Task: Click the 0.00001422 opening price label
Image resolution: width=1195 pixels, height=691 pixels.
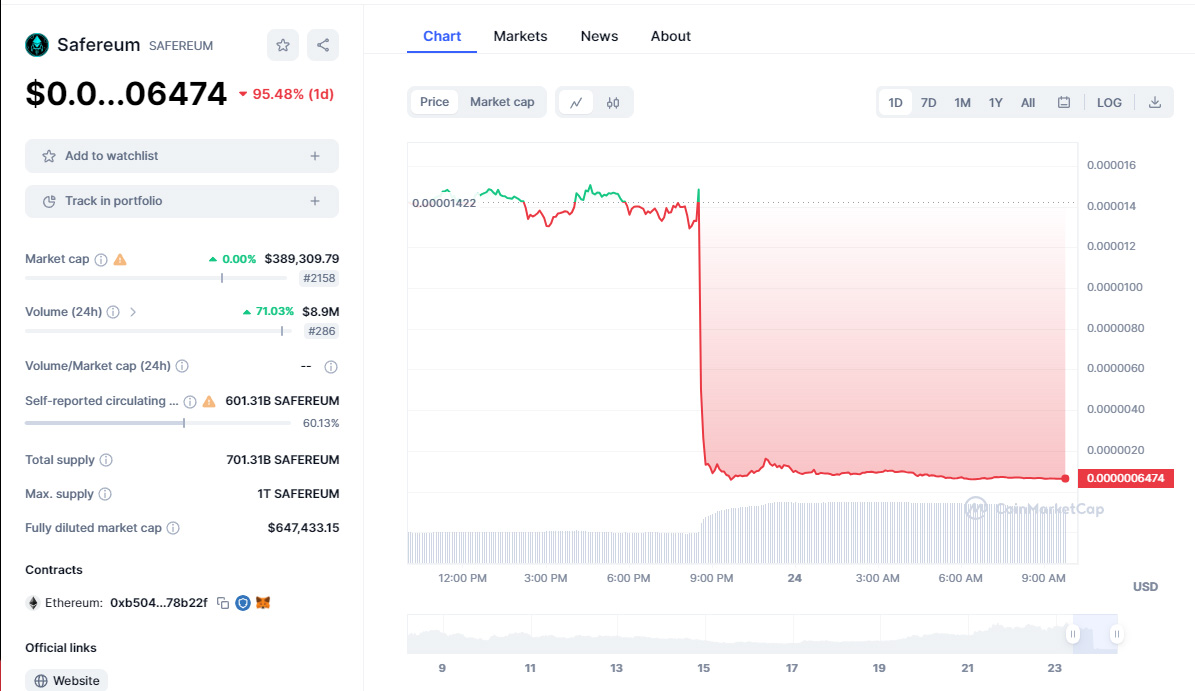Action: point(444,203)
